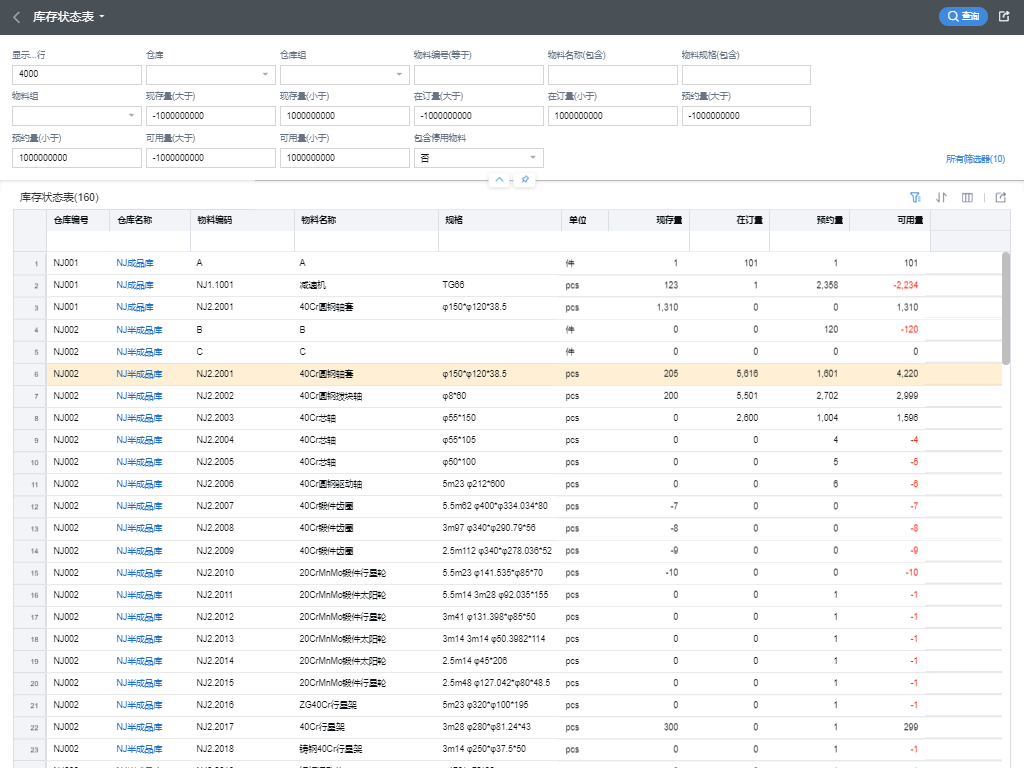1024x768 pixels.
Task: Click the red value -2,234
Action: [x=906, y=285]
